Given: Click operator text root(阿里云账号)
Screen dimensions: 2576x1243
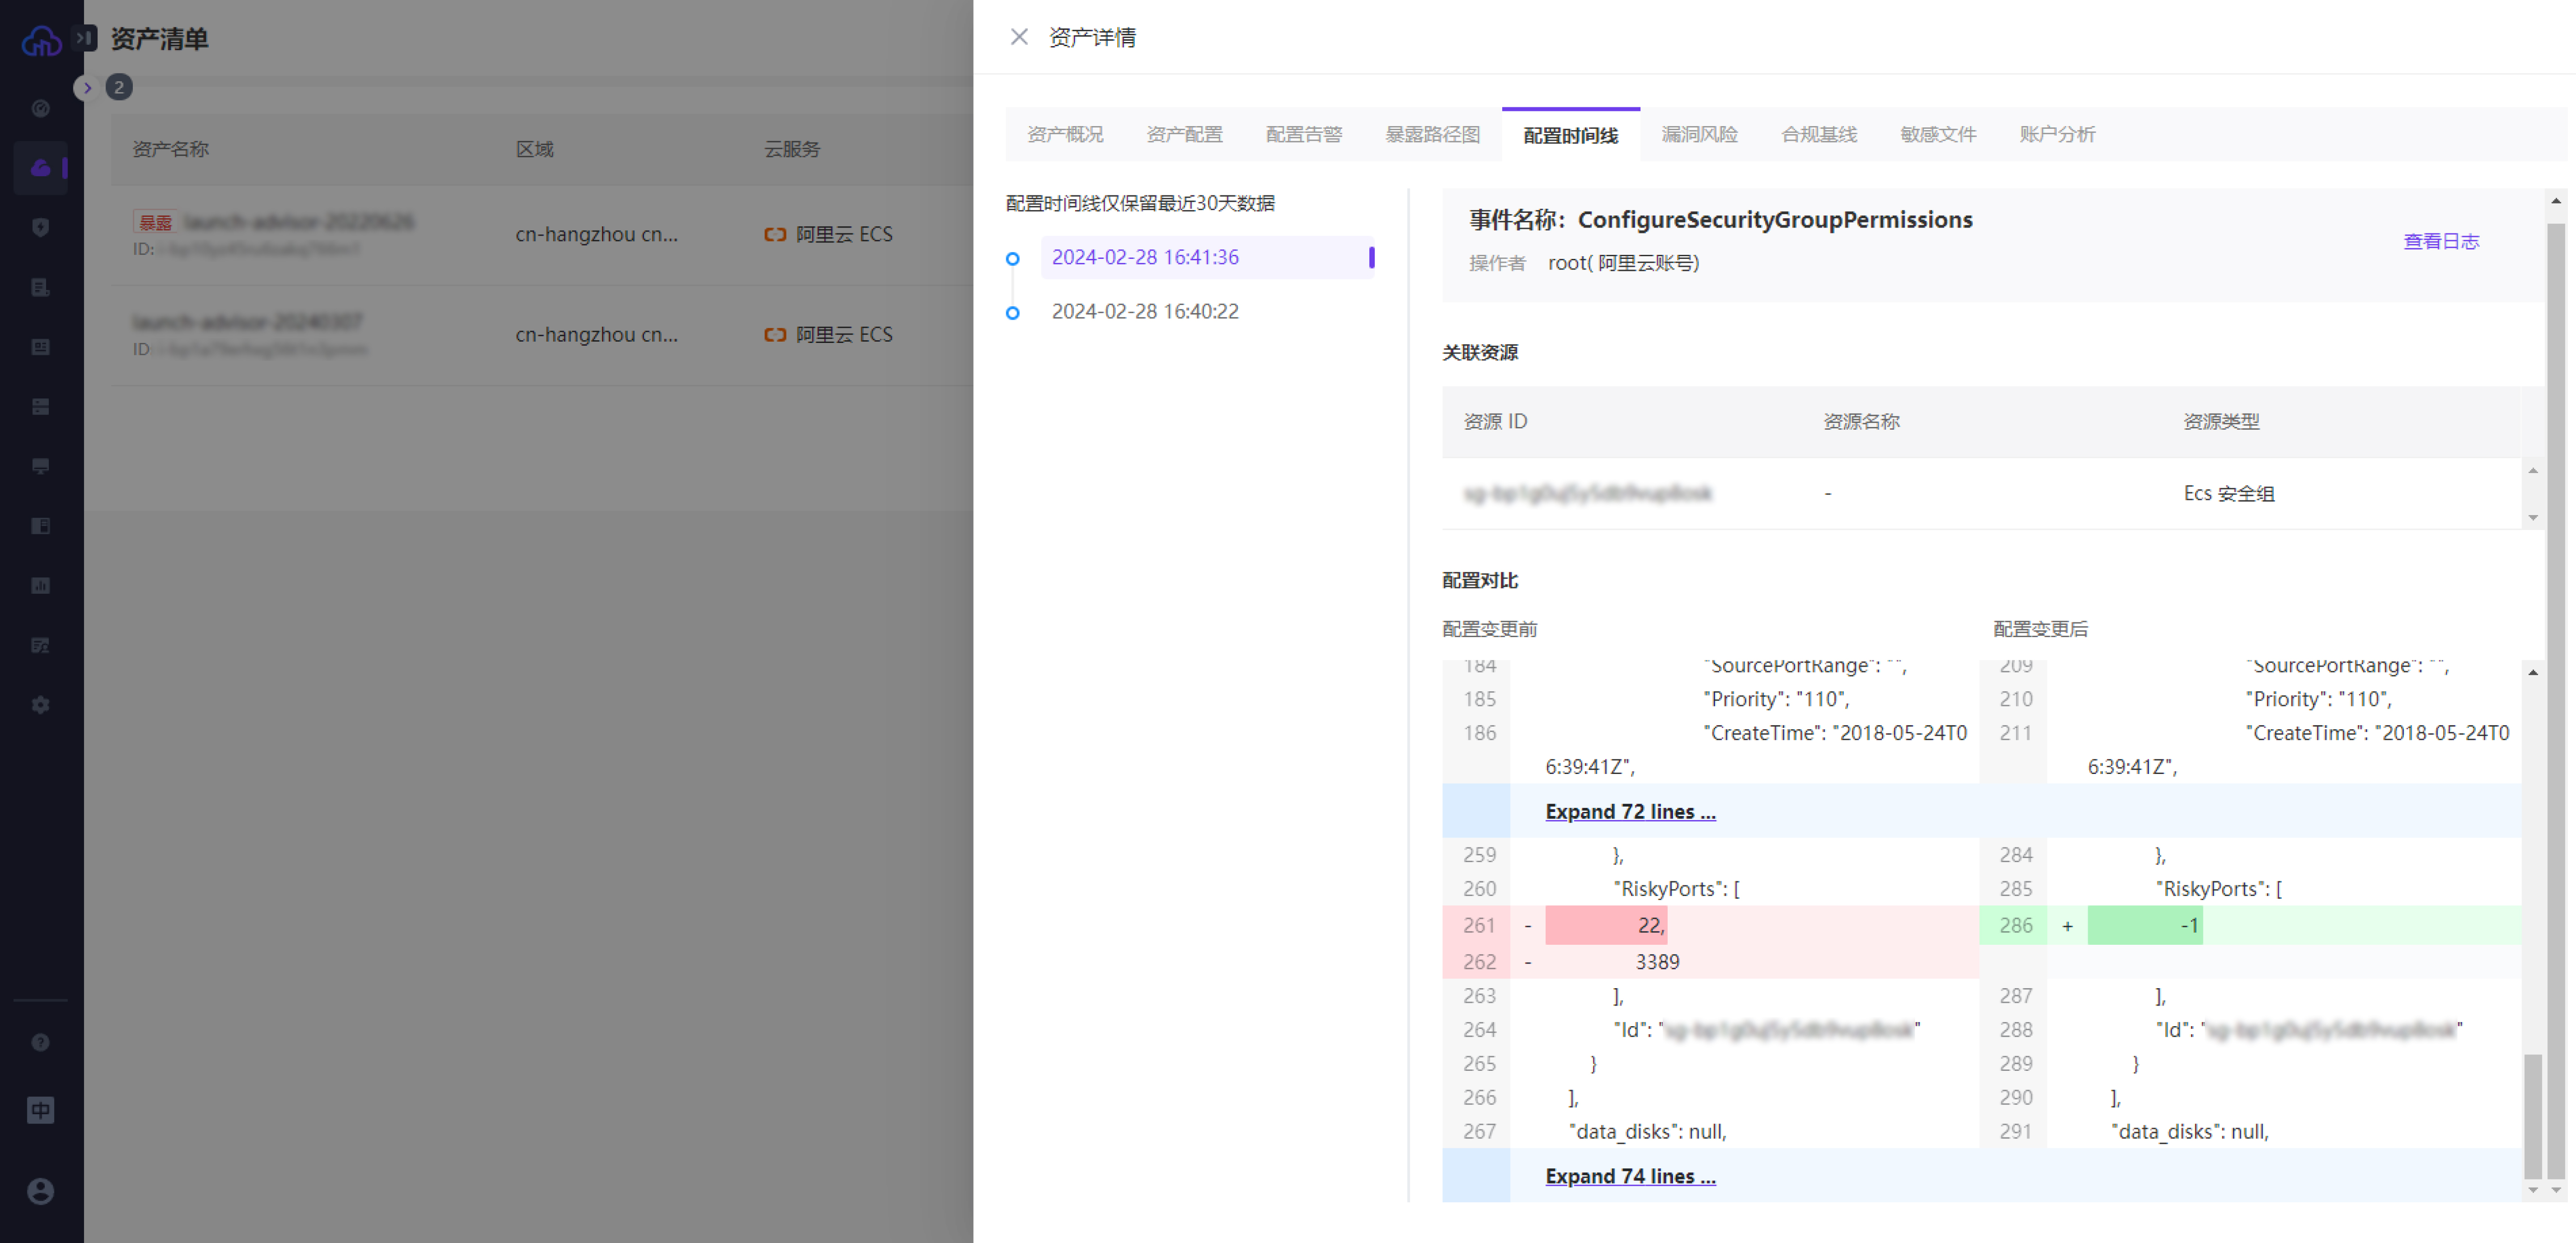Looking at the screenshot, I should 1623,263.
